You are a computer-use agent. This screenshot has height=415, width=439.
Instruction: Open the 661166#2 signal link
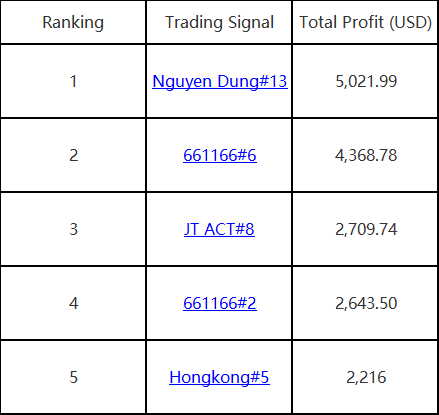[x=220, y=303]
